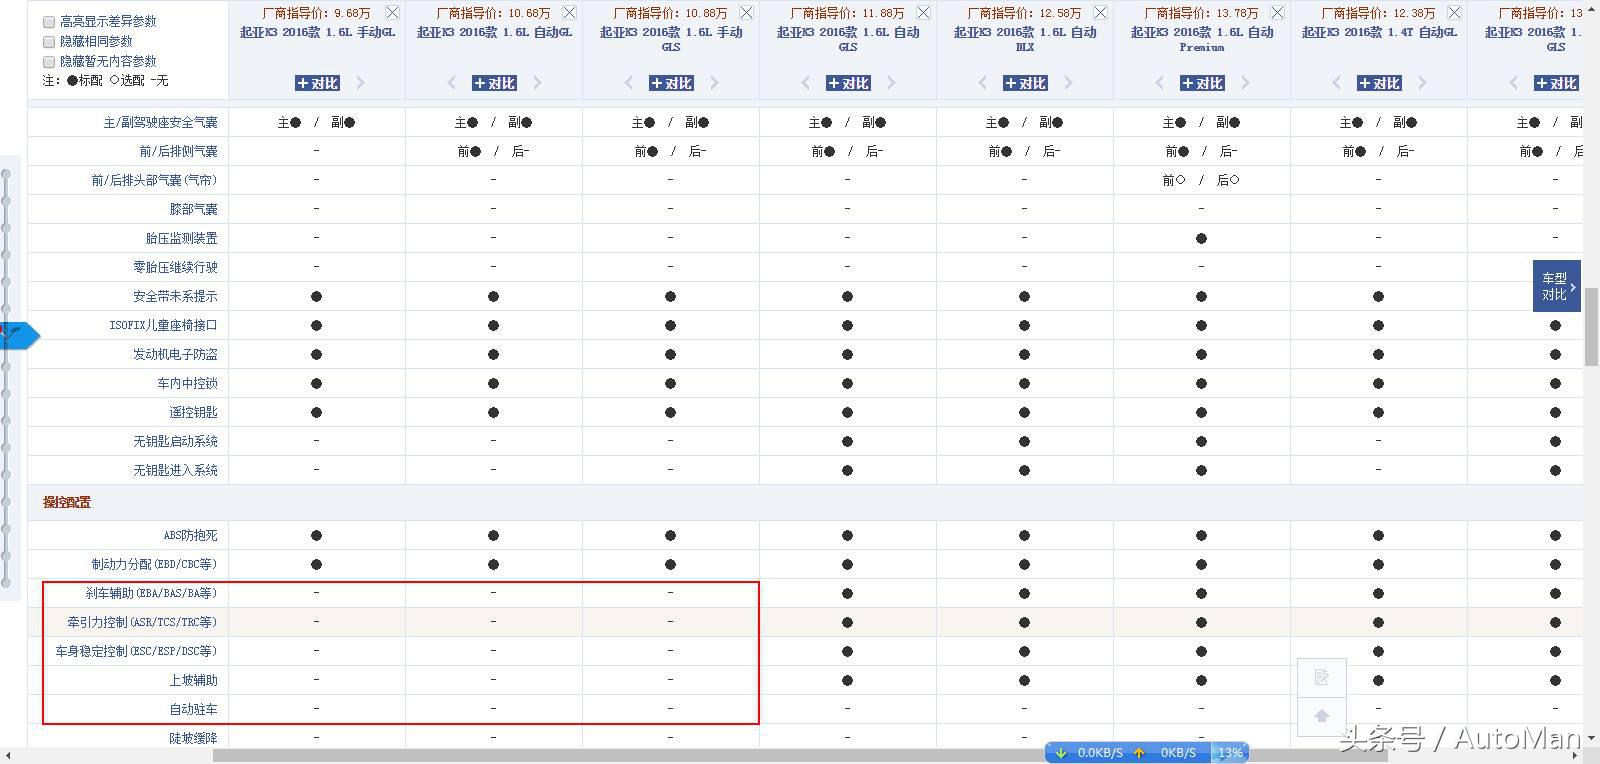Open 起亚K3 2016款 1.4T 自动GL link

pos(1379,32)
